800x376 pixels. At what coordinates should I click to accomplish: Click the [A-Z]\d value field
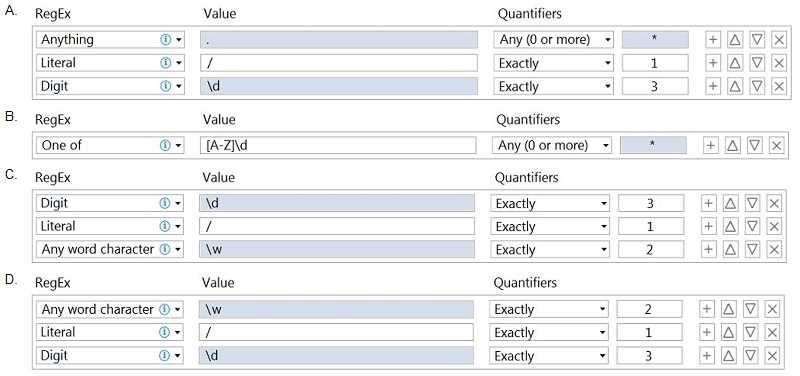click(338, 145)
